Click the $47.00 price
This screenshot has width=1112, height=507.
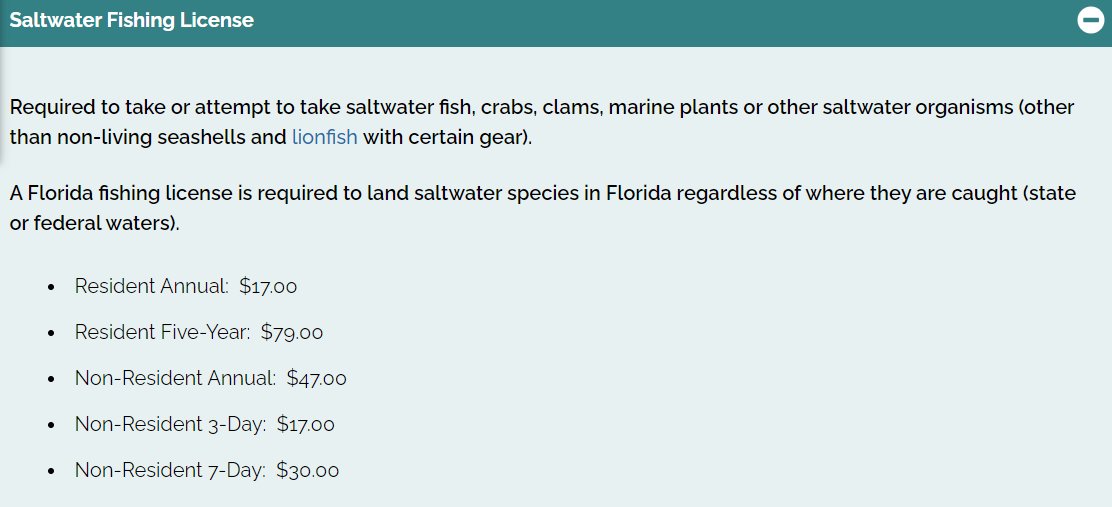tap(316, 378)
